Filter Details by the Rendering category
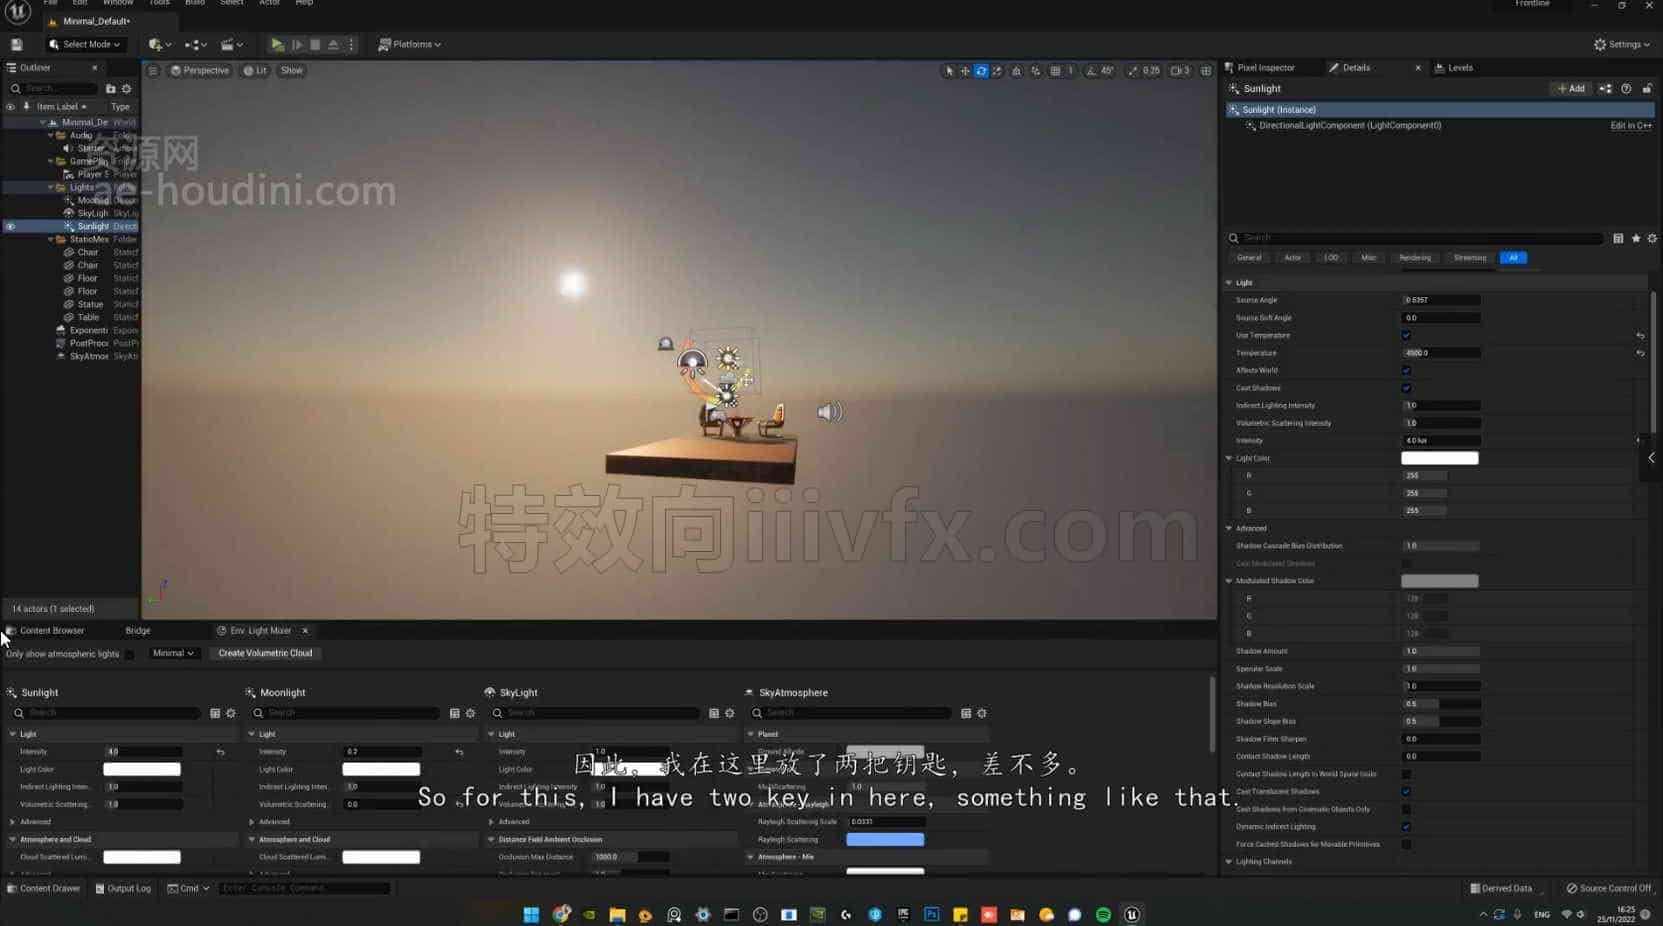 [1415, 258]
